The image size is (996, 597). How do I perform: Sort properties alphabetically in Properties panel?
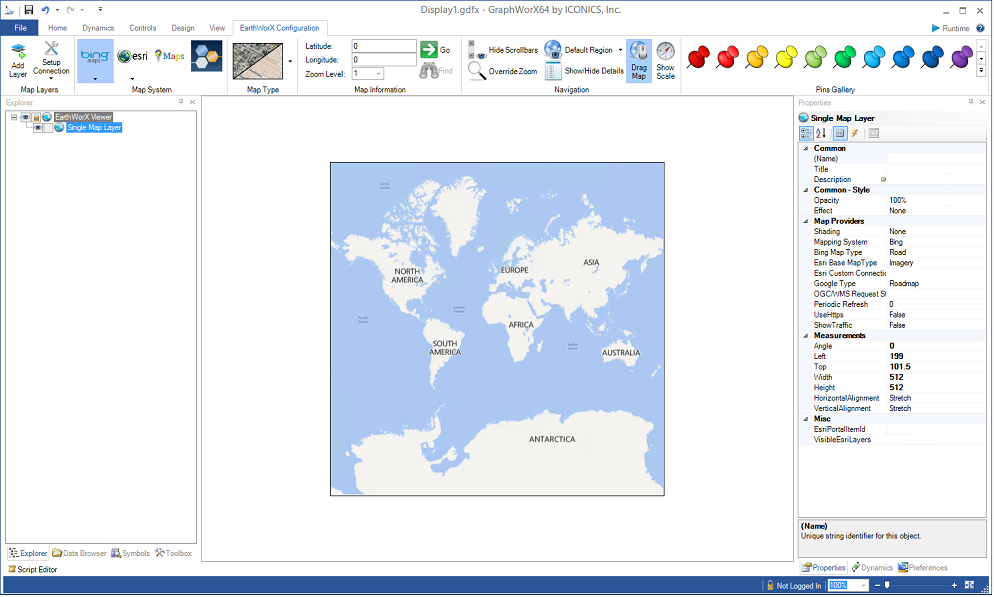(x=821, y=133)
